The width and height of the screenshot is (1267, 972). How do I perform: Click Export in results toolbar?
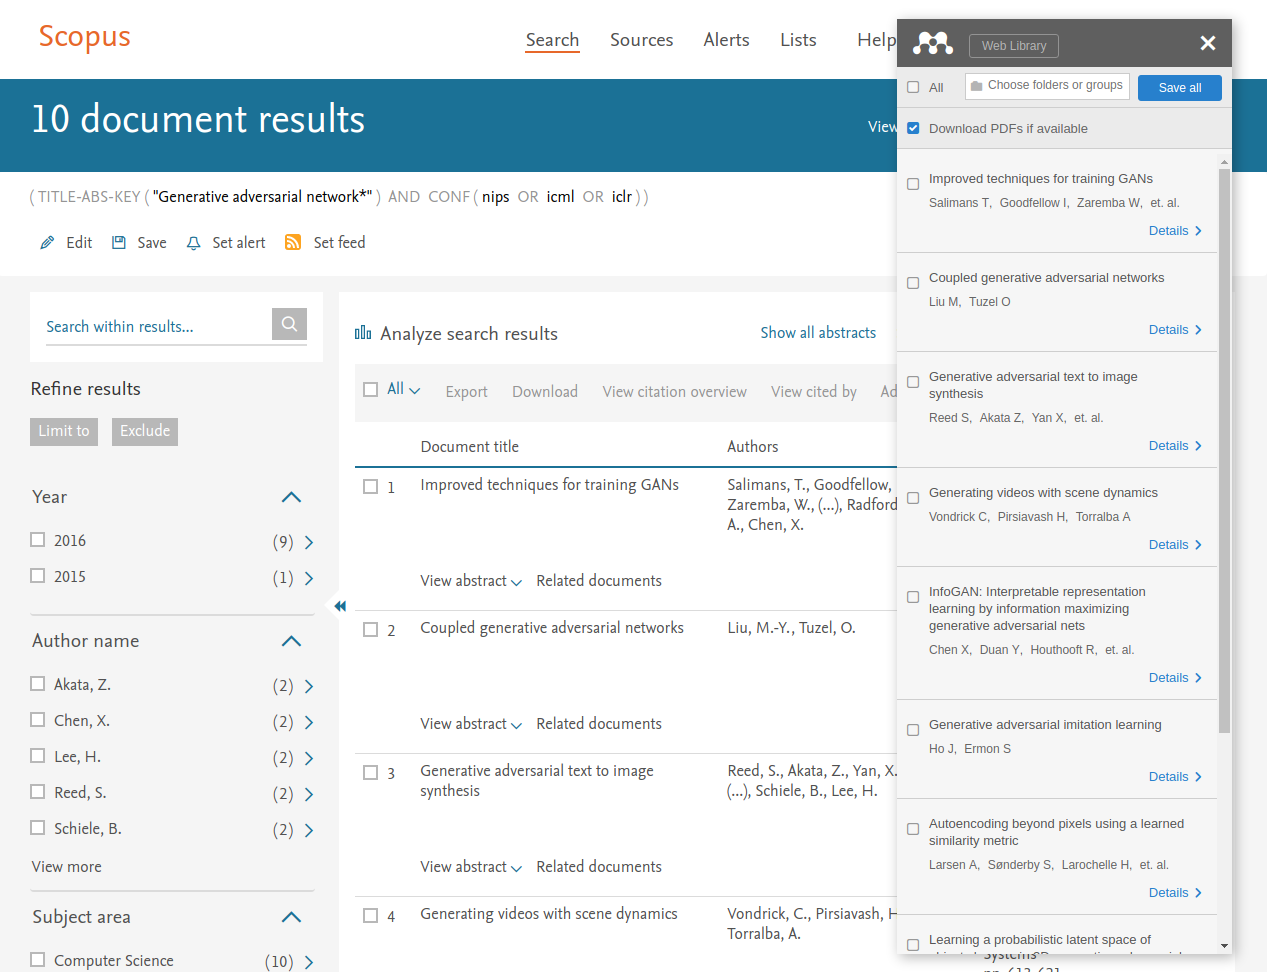click(466, 392)
